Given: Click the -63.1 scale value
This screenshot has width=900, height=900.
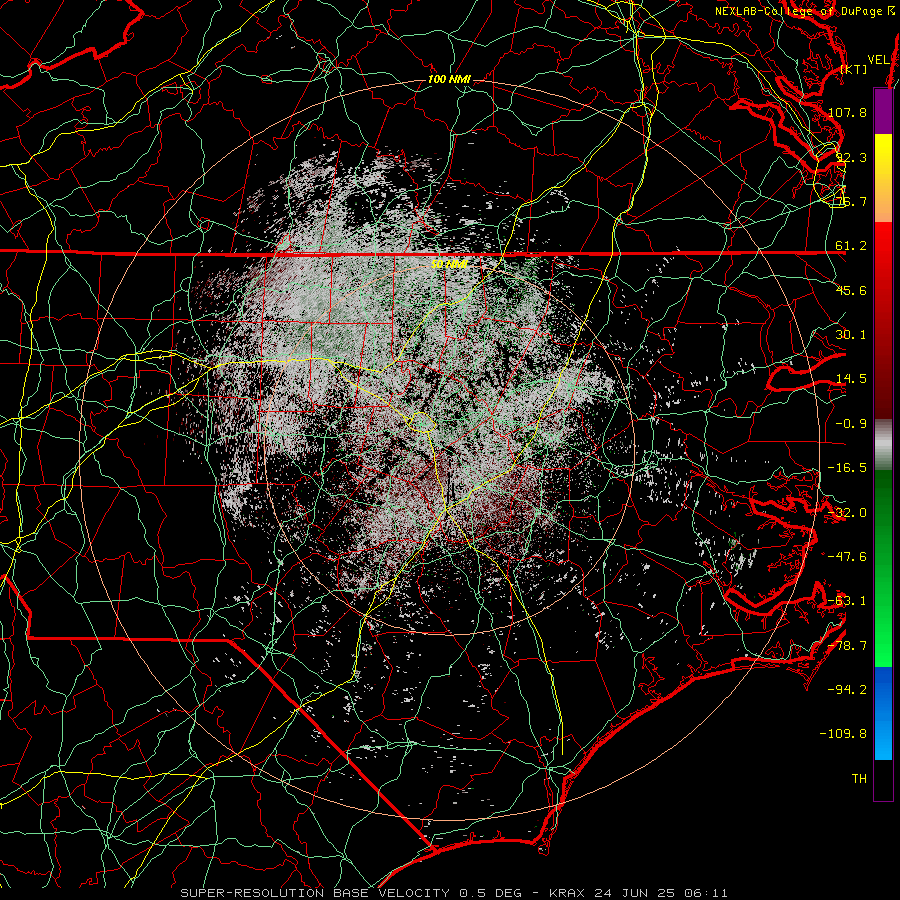Looking at the screenshot, I should pos(847,600).
